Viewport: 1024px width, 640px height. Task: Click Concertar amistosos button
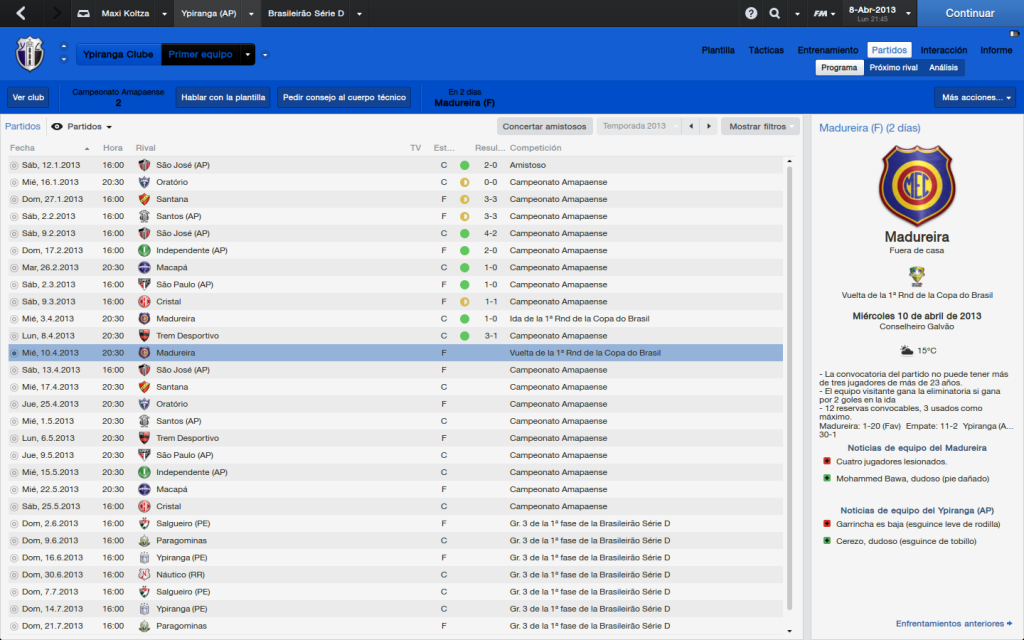[x=545, y=126]
